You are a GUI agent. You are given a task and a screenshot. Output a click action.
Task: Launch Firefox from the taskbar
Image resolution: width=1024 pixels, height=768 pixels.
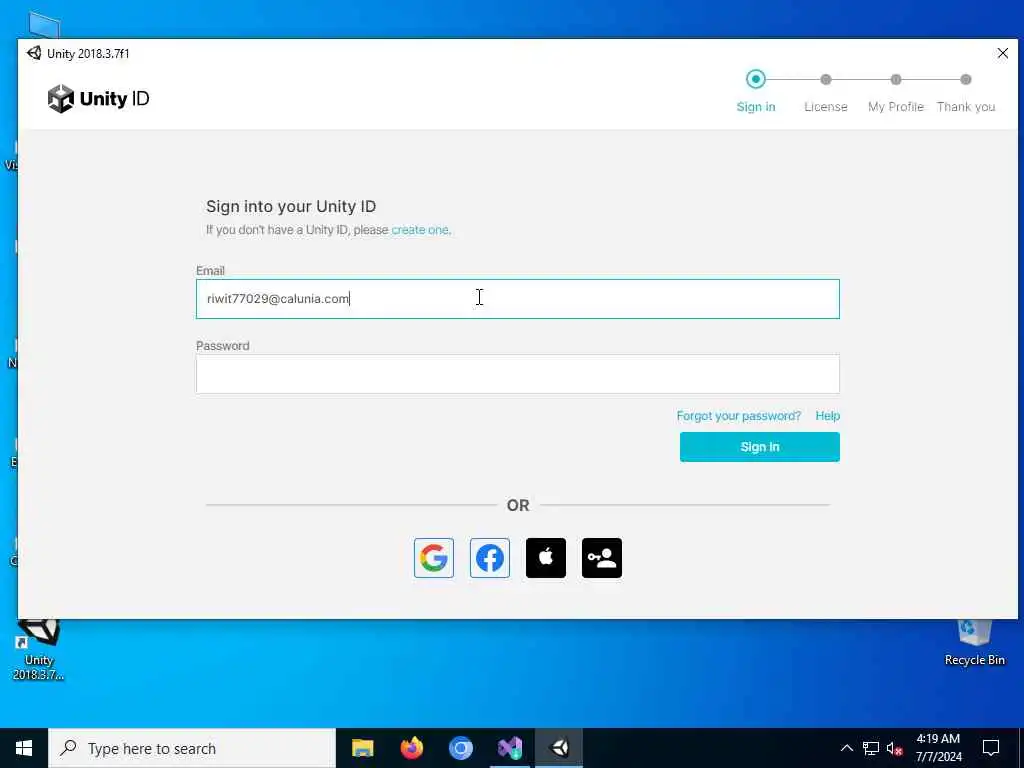[411, 748]
